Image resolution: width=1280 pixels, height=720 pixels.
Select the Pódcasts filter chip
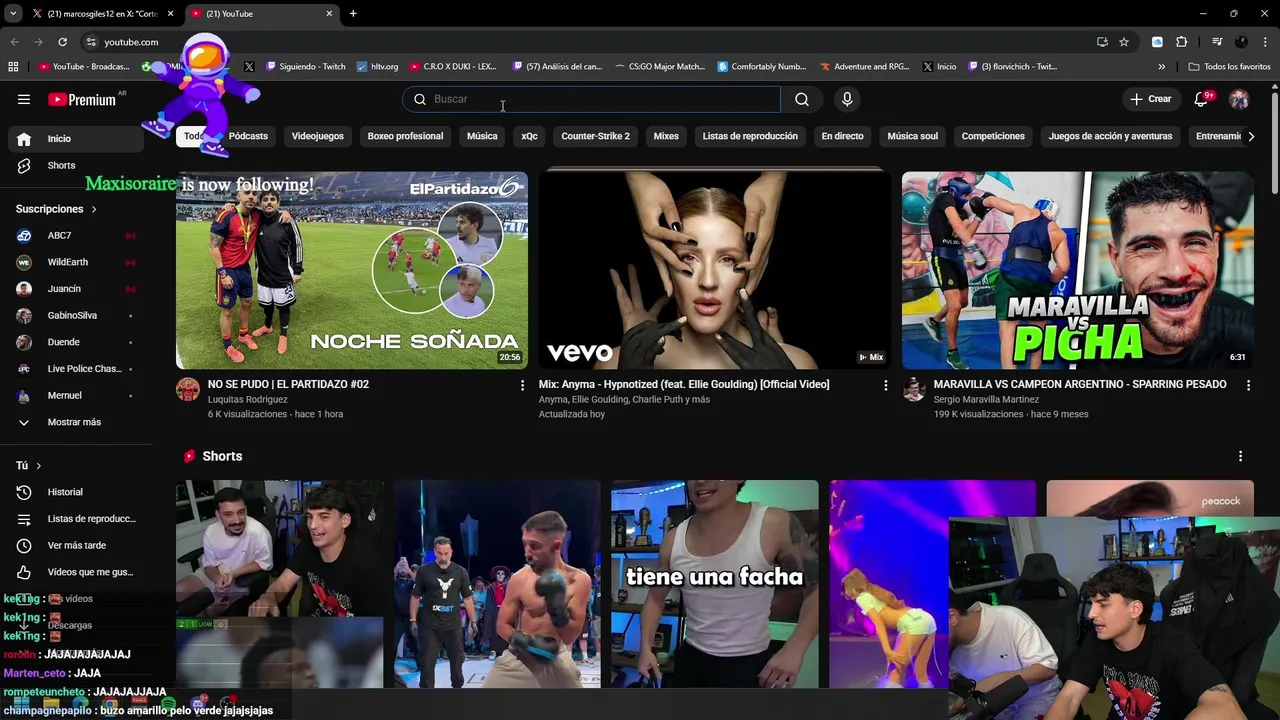pos(248,136)
